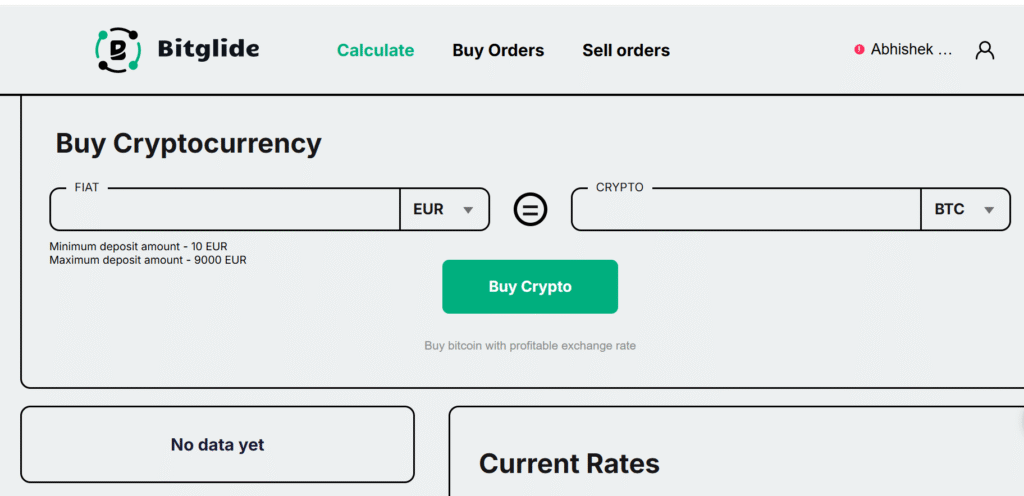Click the Current Rates heading

point(569,464)
